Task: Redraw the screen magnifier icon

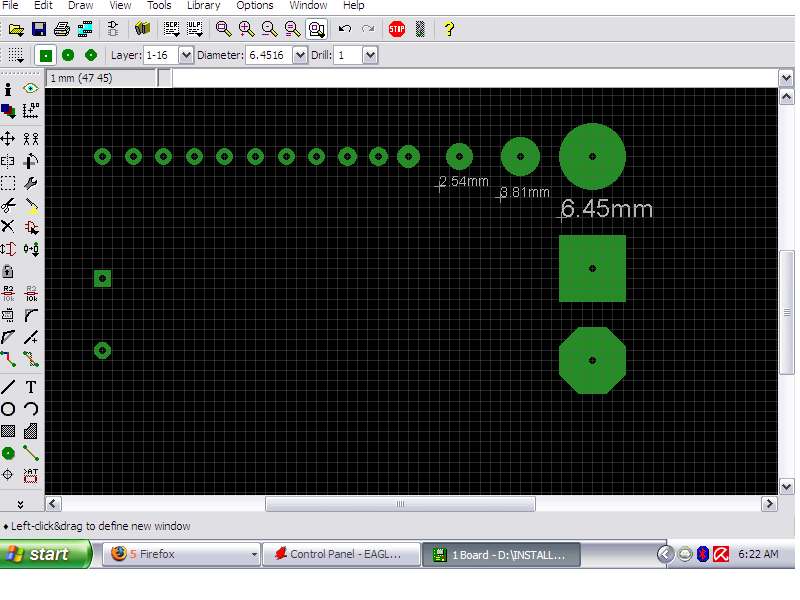Action: point(292,29)
